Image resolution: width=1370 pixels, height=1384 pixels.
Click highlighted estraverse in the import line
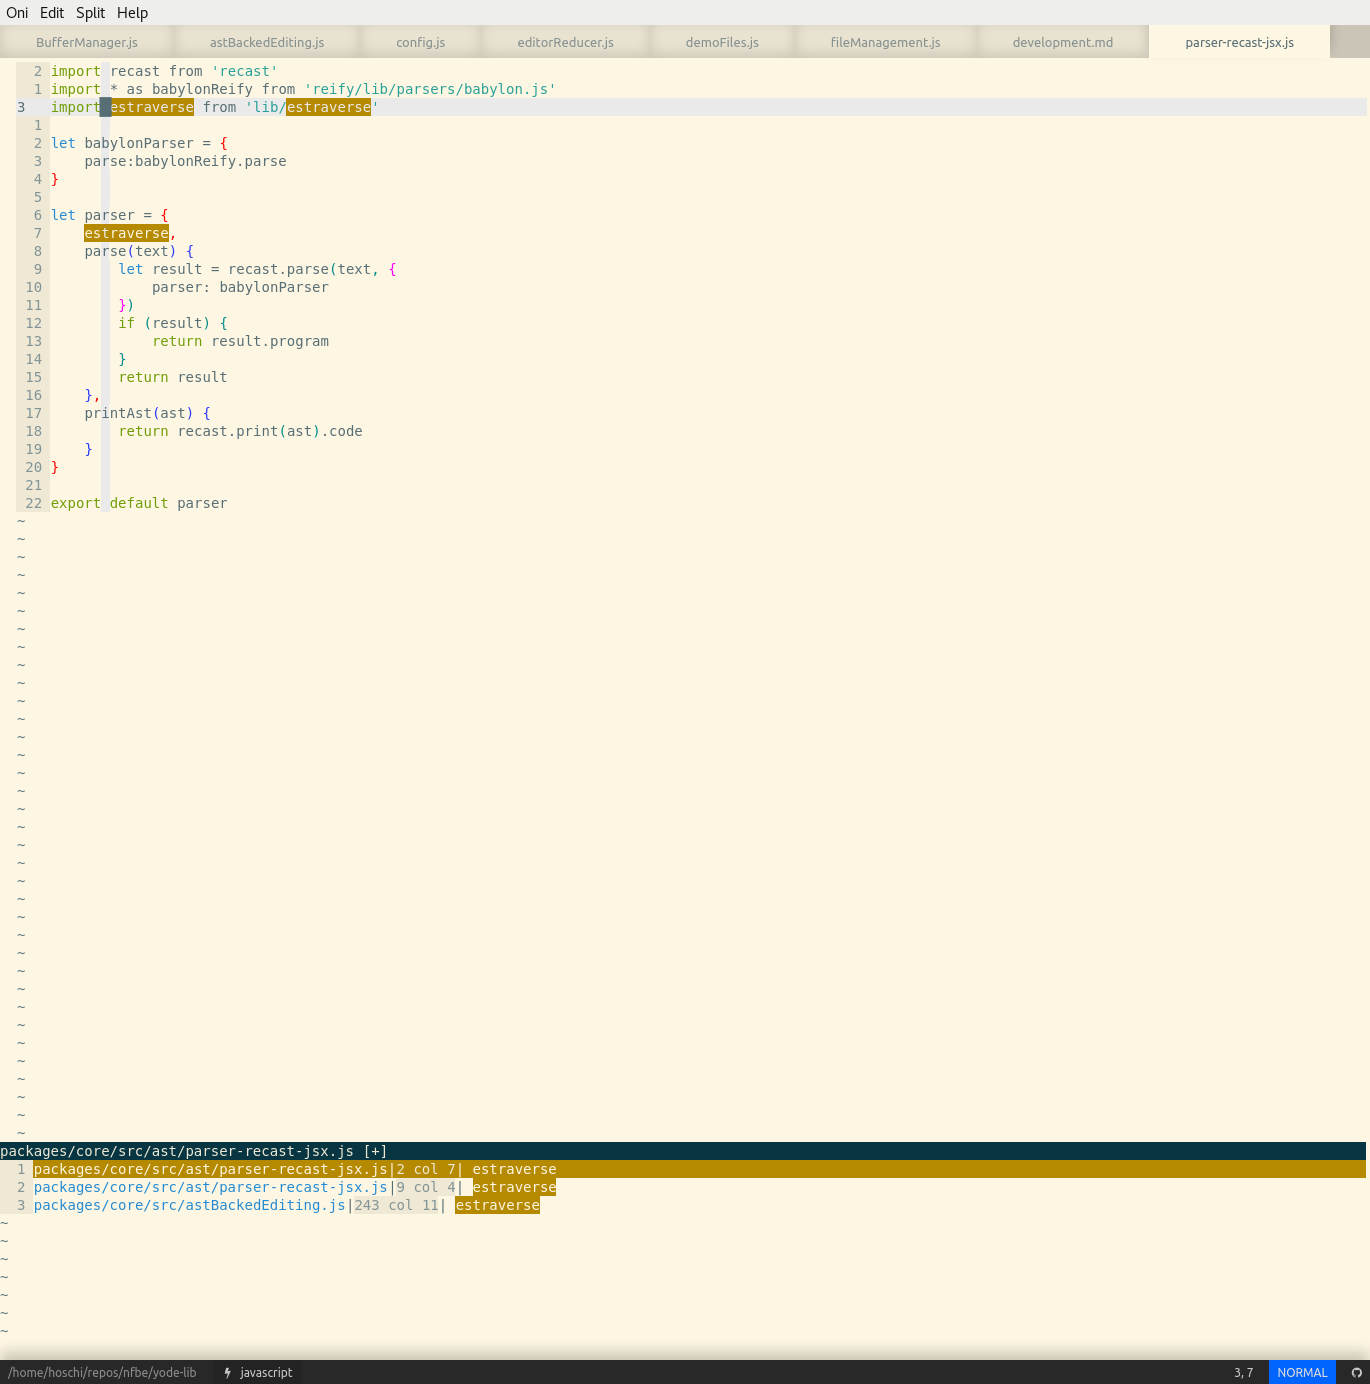(152, 107)
